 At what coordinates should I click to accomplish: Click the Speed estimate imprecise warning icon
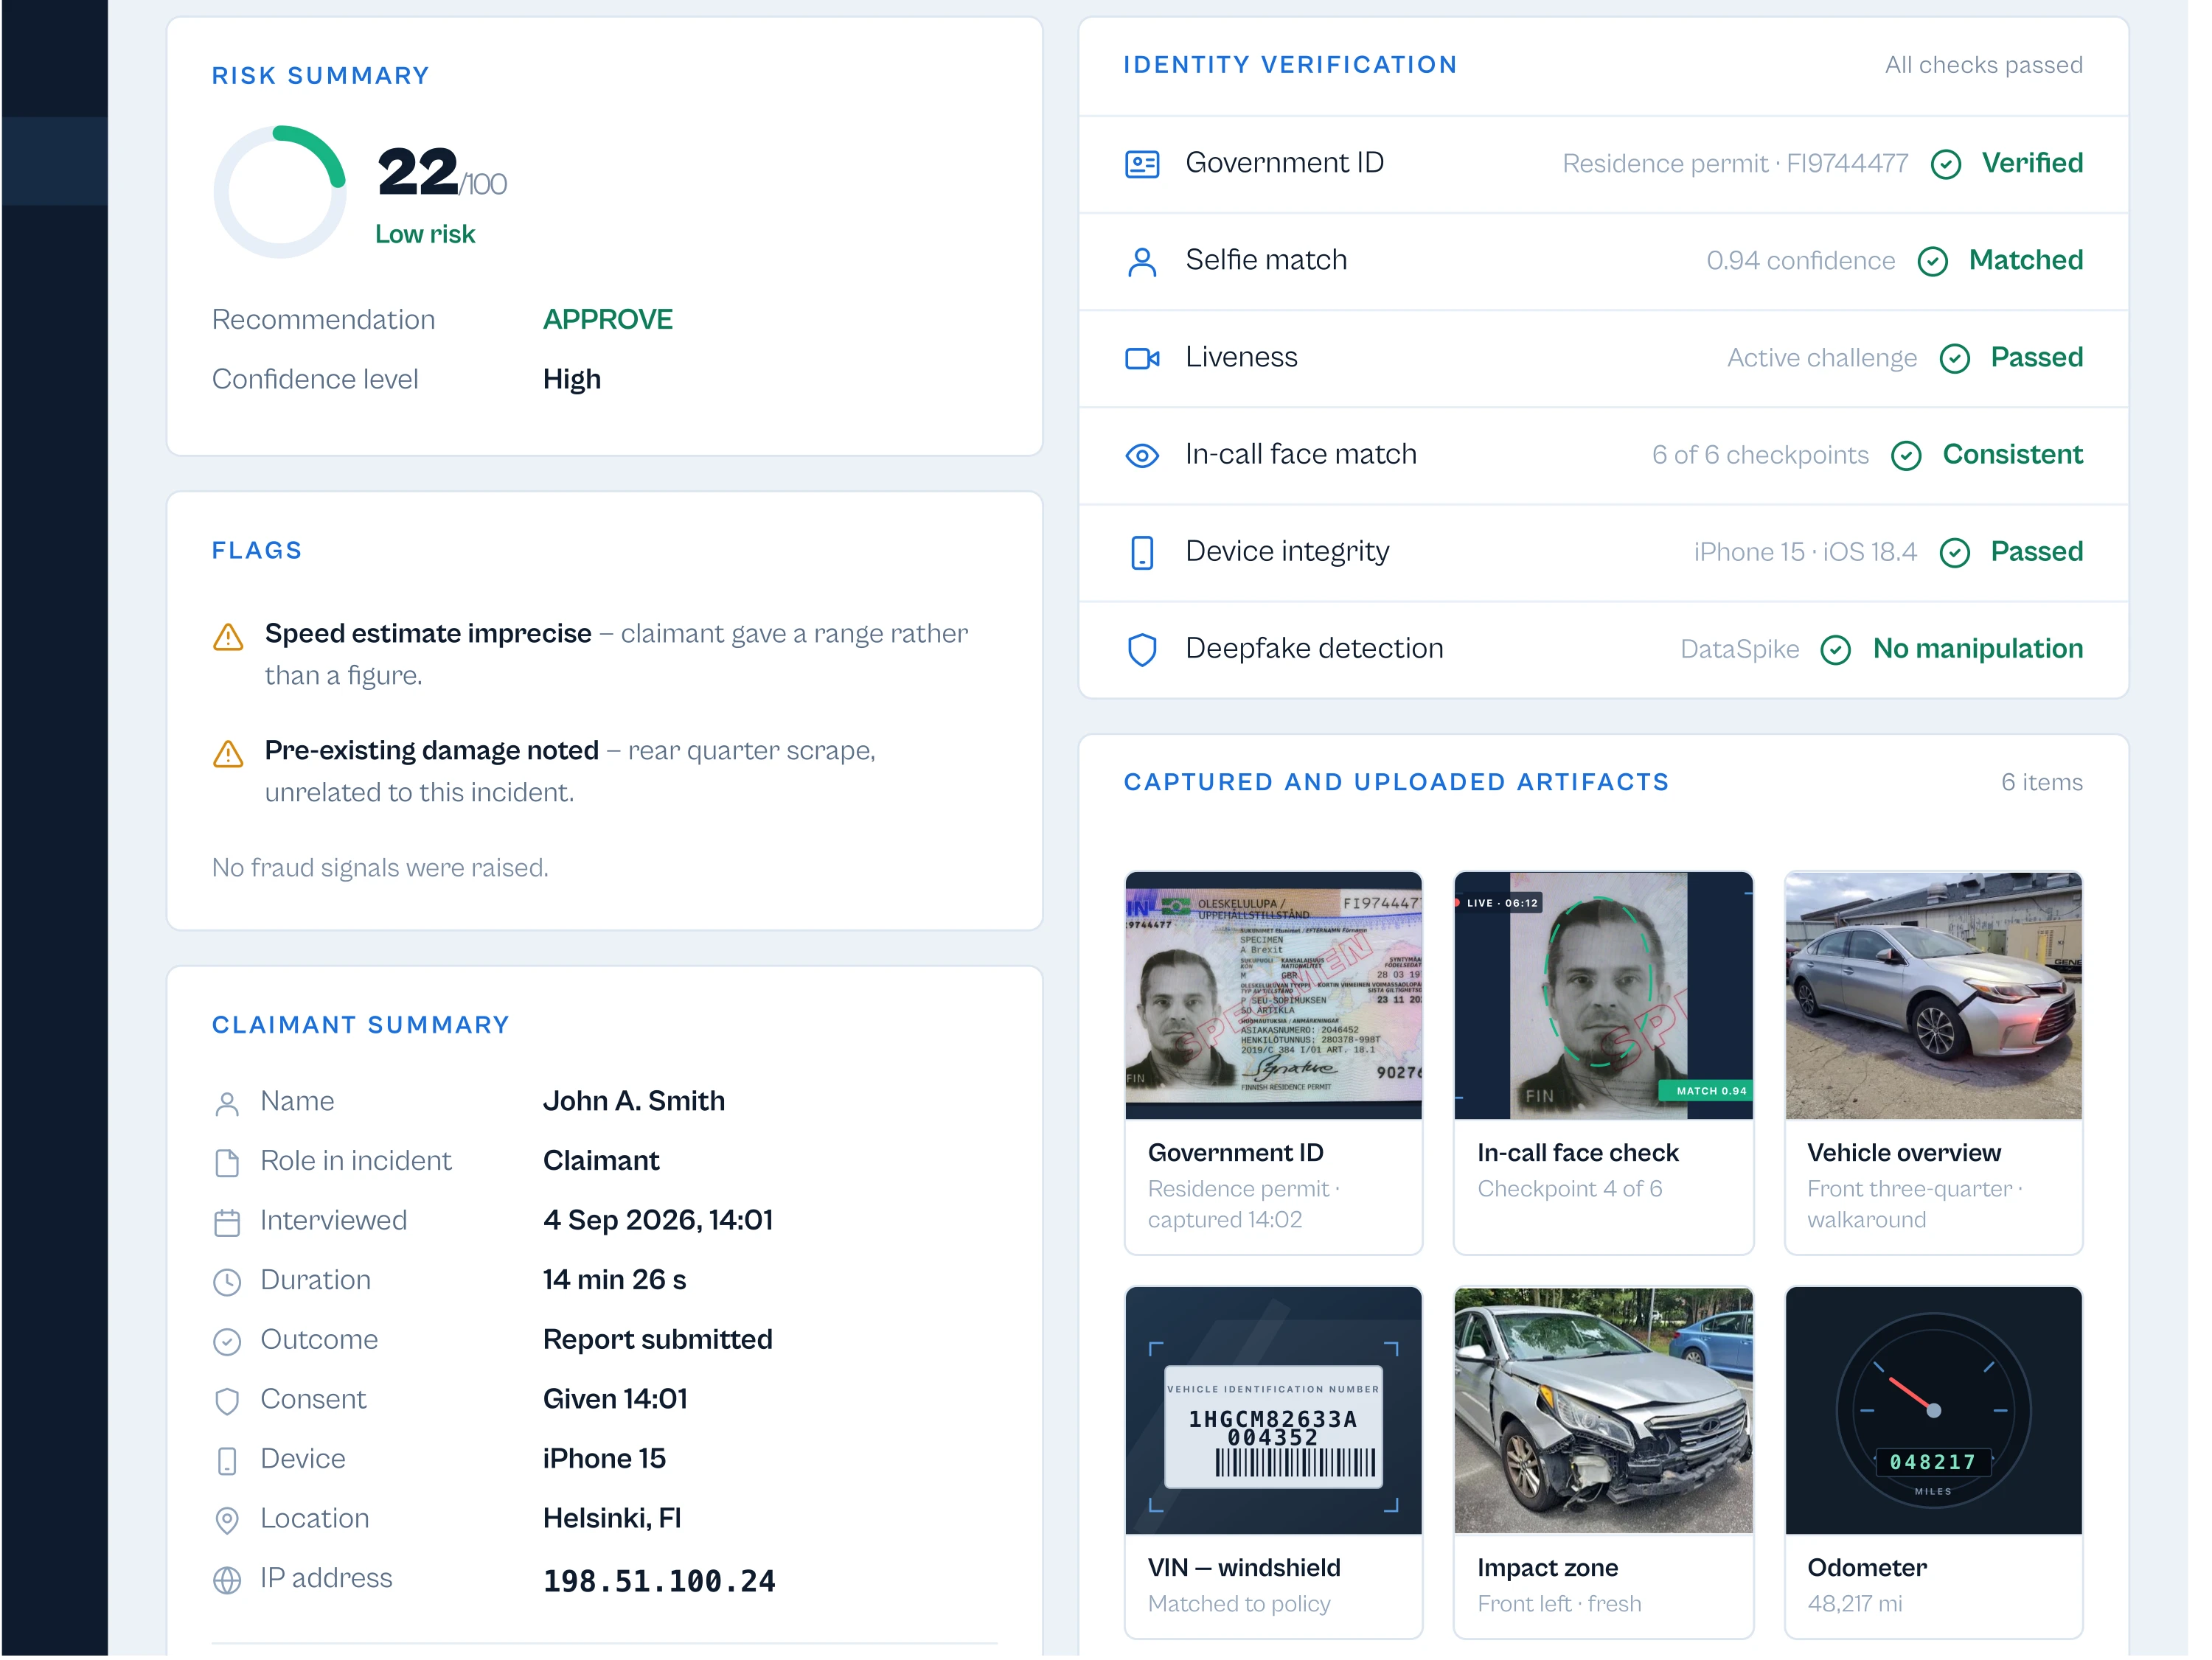[228, 637]
